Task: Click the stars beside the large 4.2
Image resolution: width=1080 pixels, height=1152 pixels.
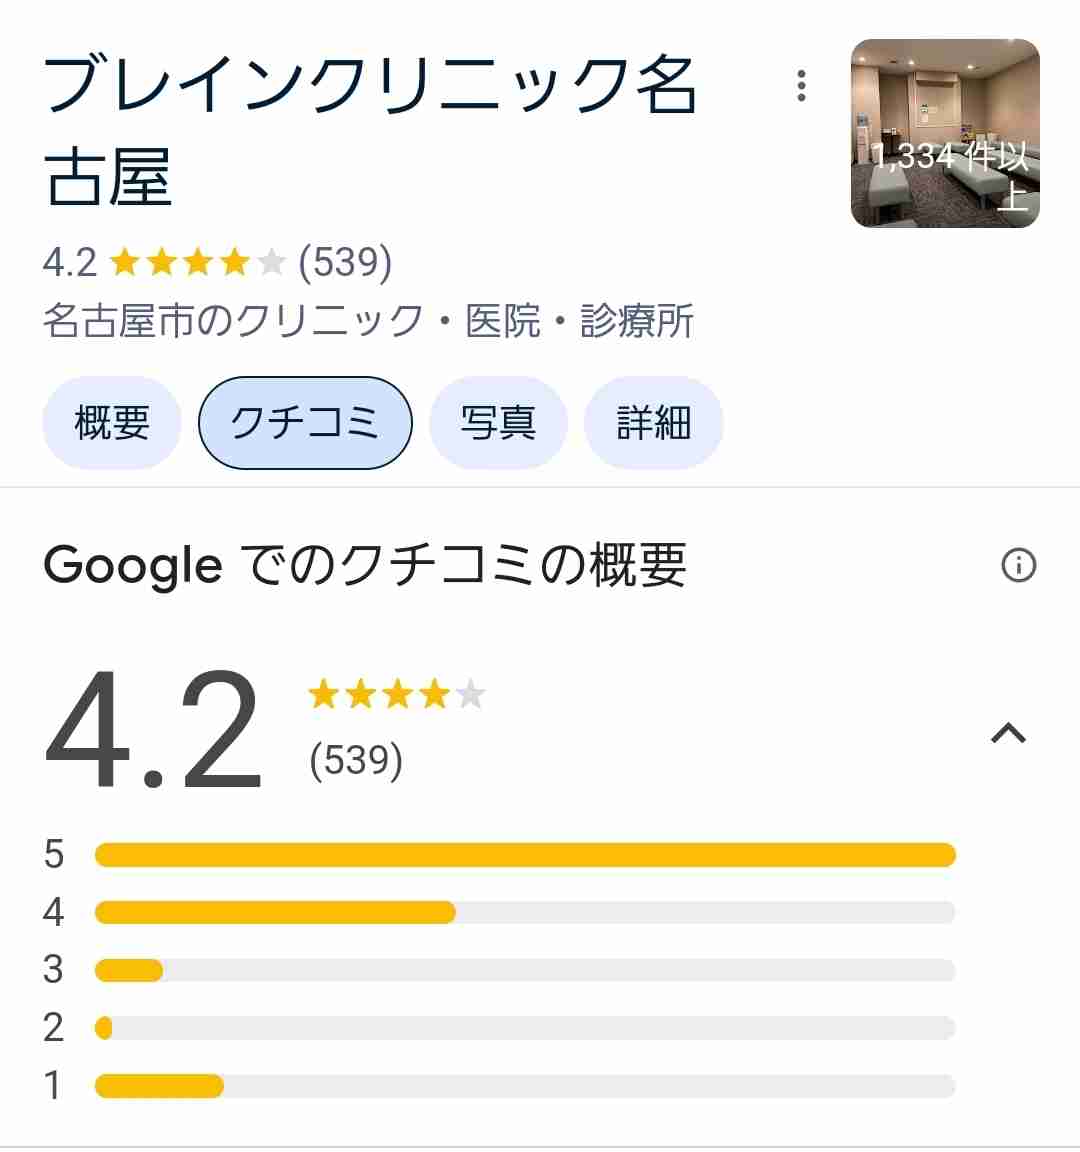Action: [397, 694]
